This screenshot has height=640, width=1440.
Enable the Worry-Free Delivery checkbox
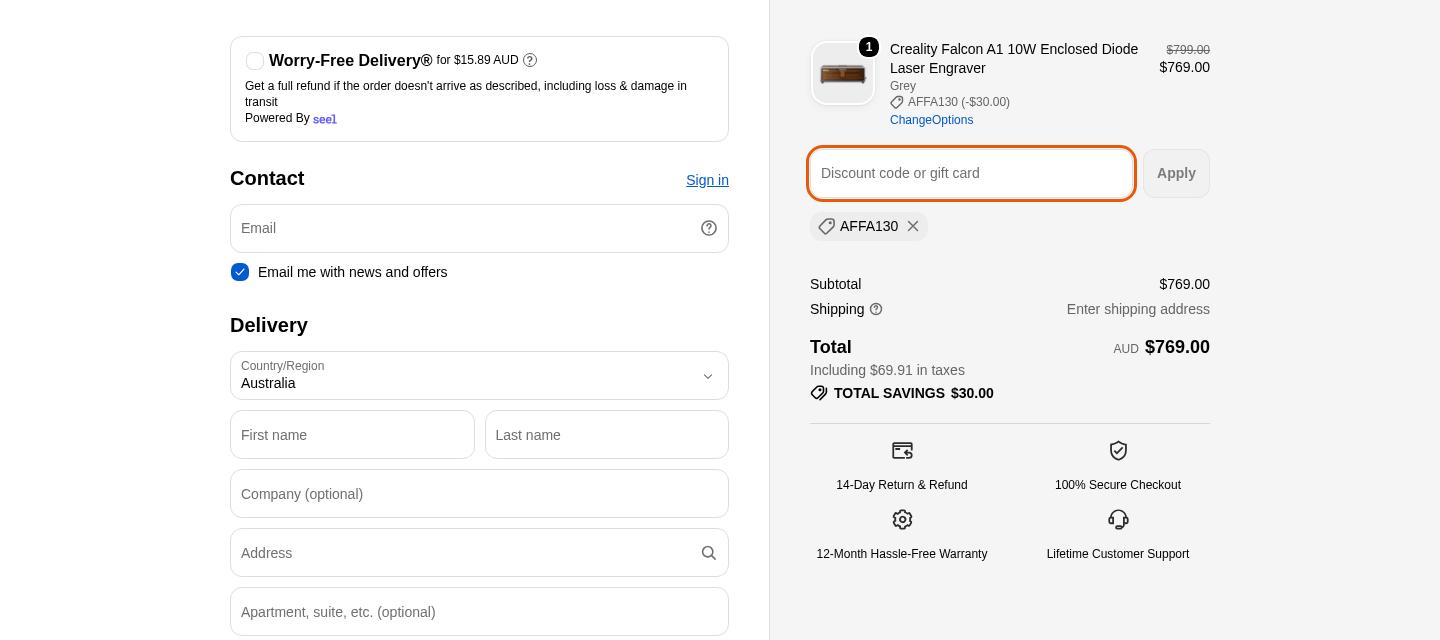point(255,61)
